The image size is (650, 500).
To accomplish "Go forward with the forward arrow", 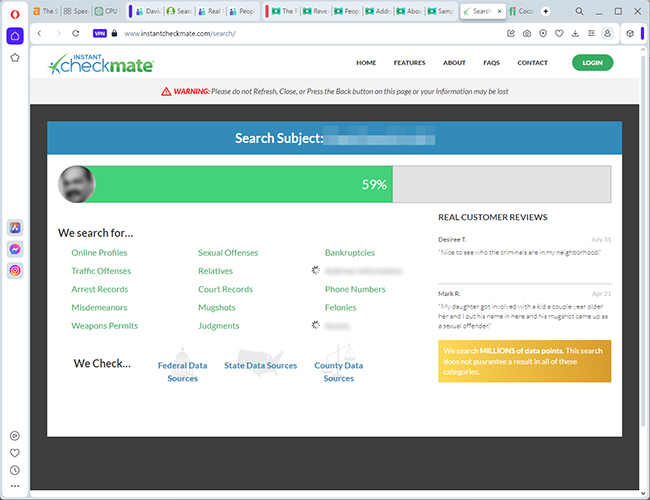I will (x=58, y=33).
